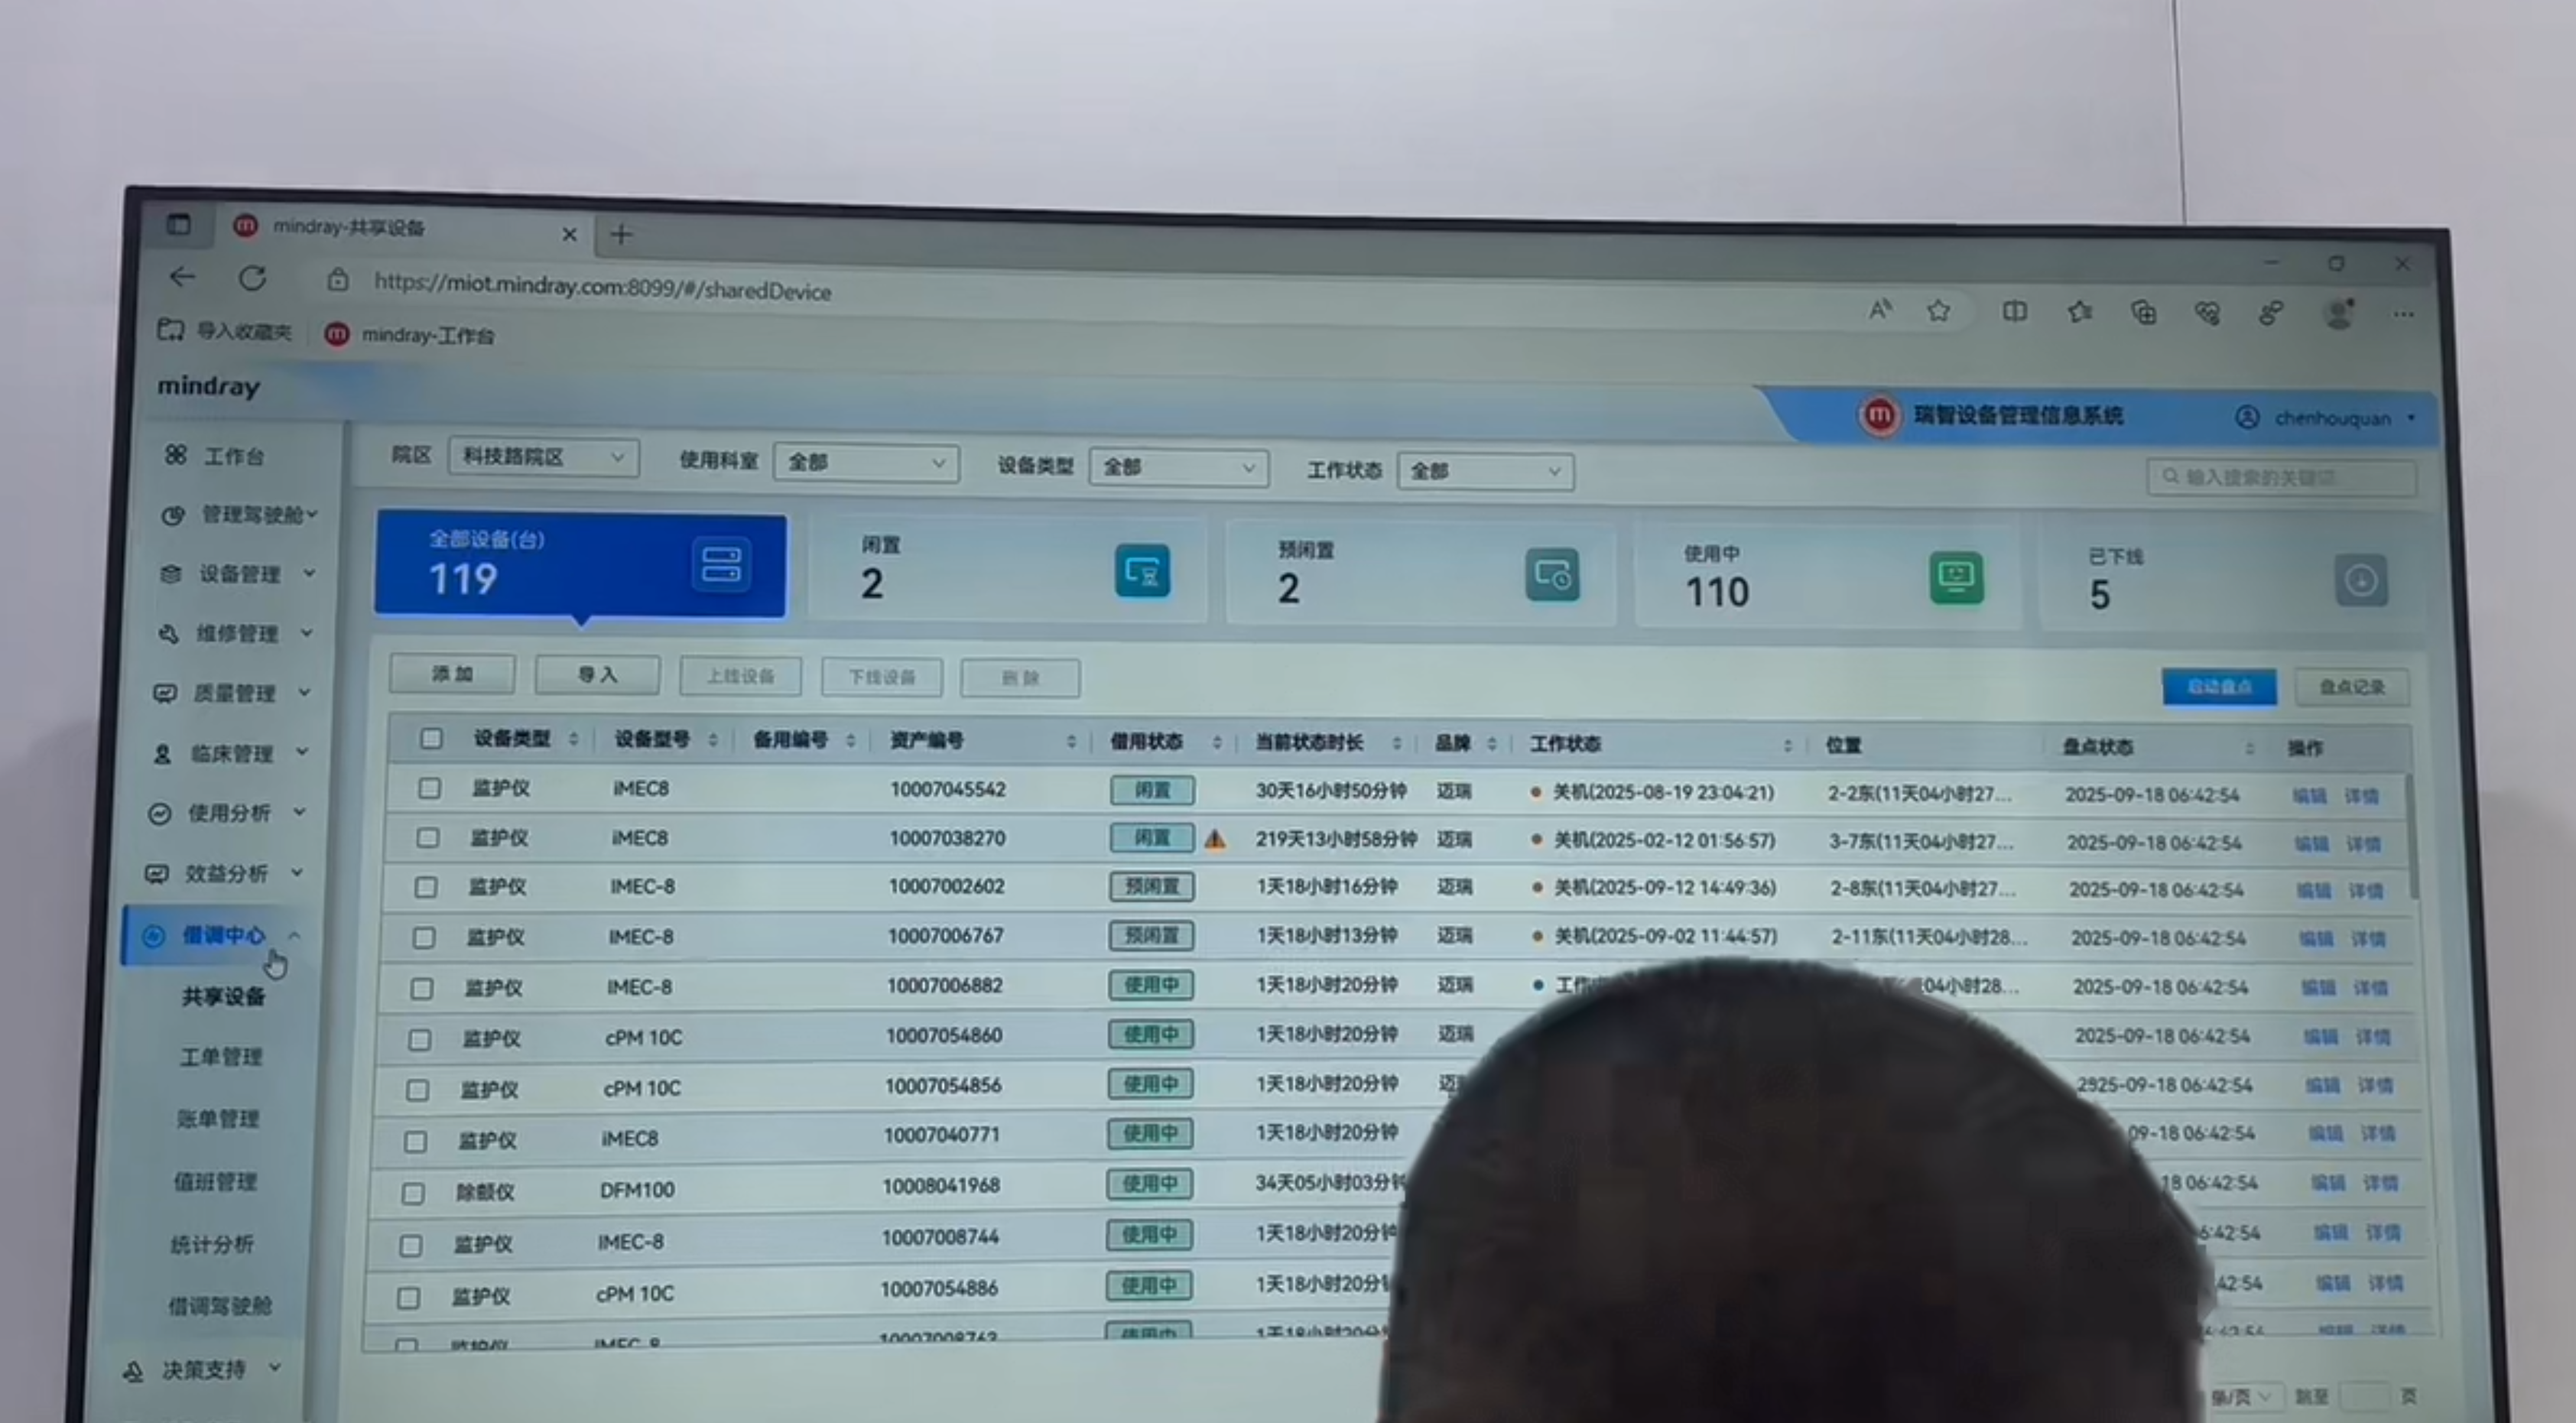Click the warning triangle on asset 10007038270

tap(1215, 839)
